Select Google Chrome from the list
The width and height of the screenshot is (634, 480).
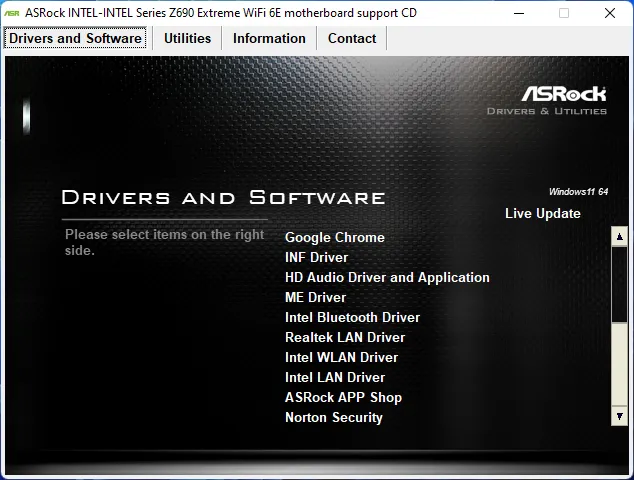[335, 237]
